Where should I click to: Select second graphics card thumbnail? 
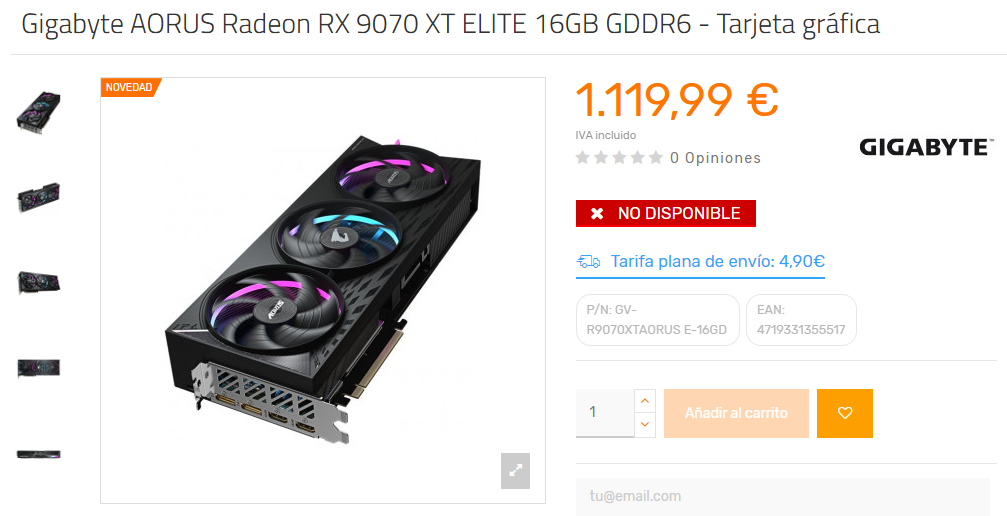point(39,197)
